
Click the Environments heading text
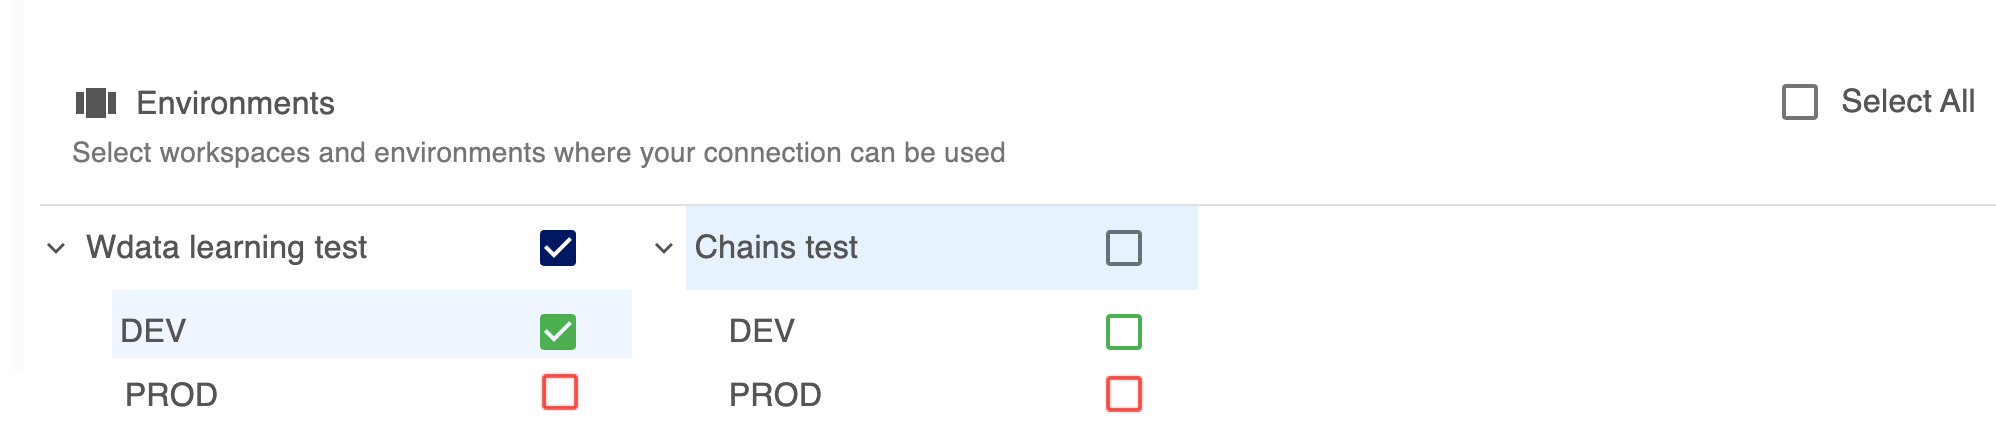click(235, 103)
